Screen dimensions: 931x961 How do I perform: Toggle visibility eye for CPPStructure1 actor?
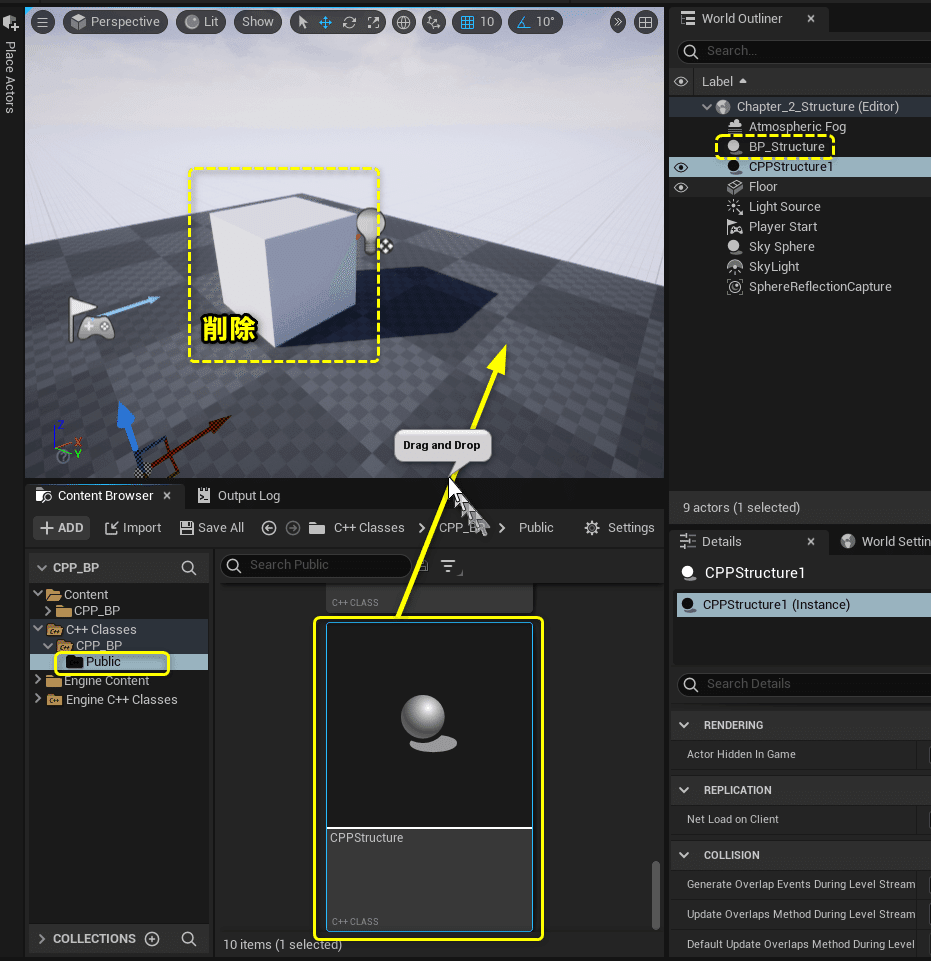click(681, 167)
